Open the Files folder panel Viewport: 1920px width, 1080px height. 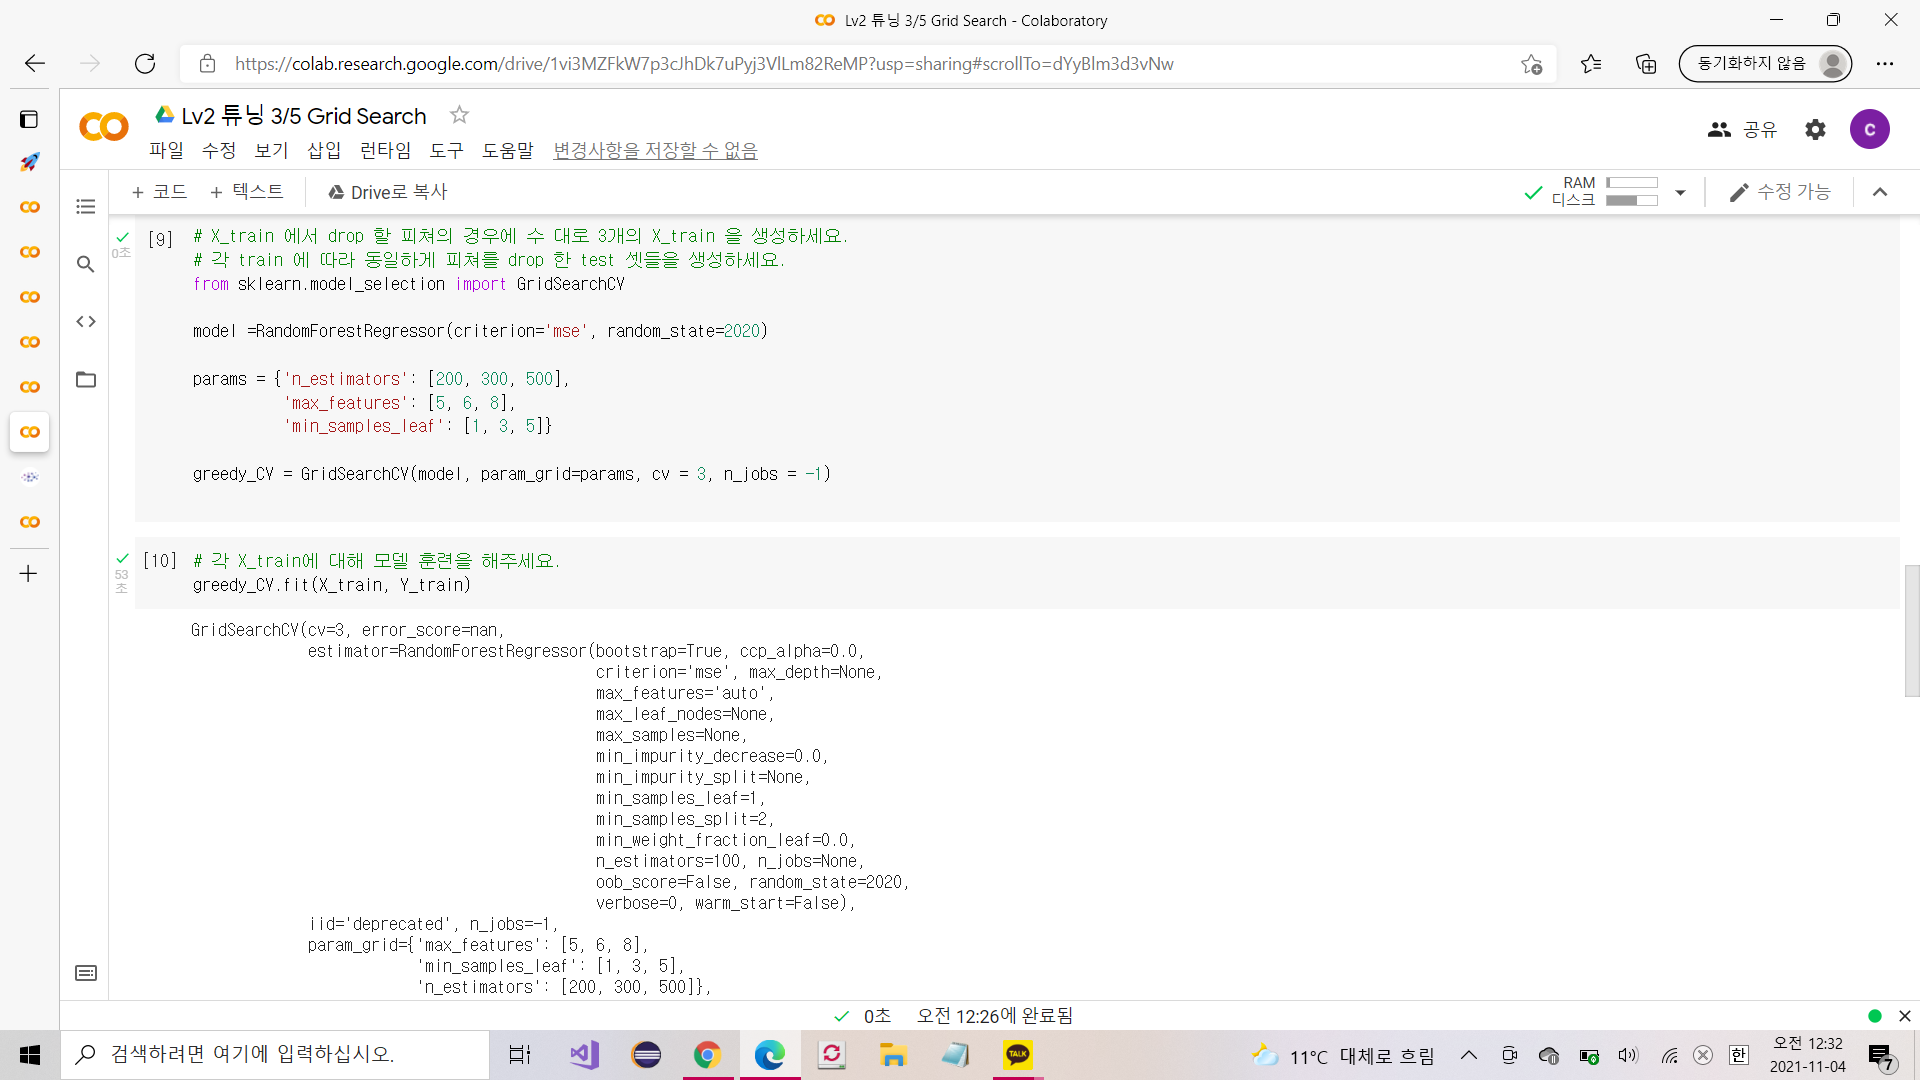(86, 380)
